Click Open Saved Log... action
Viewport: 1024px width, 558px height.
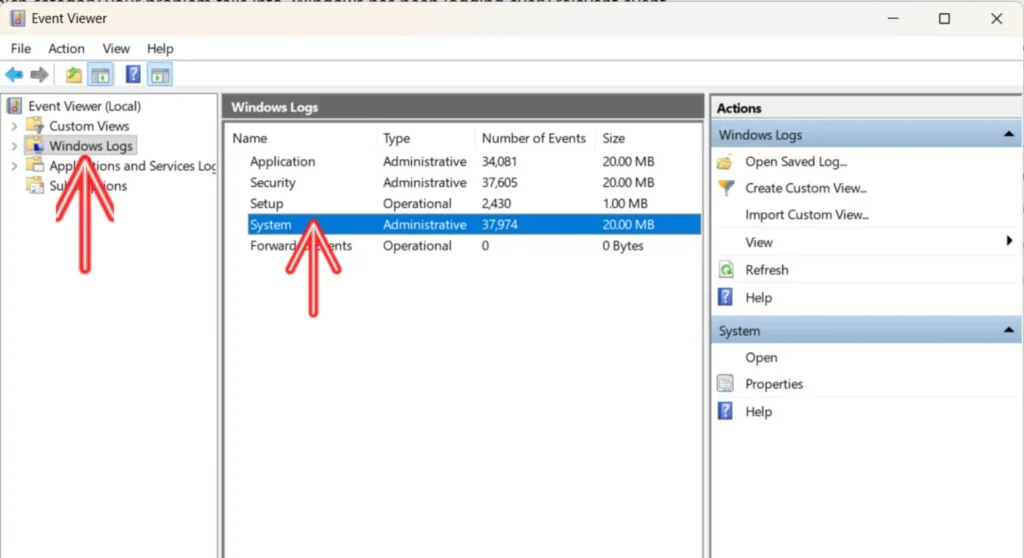pos(795,162)
